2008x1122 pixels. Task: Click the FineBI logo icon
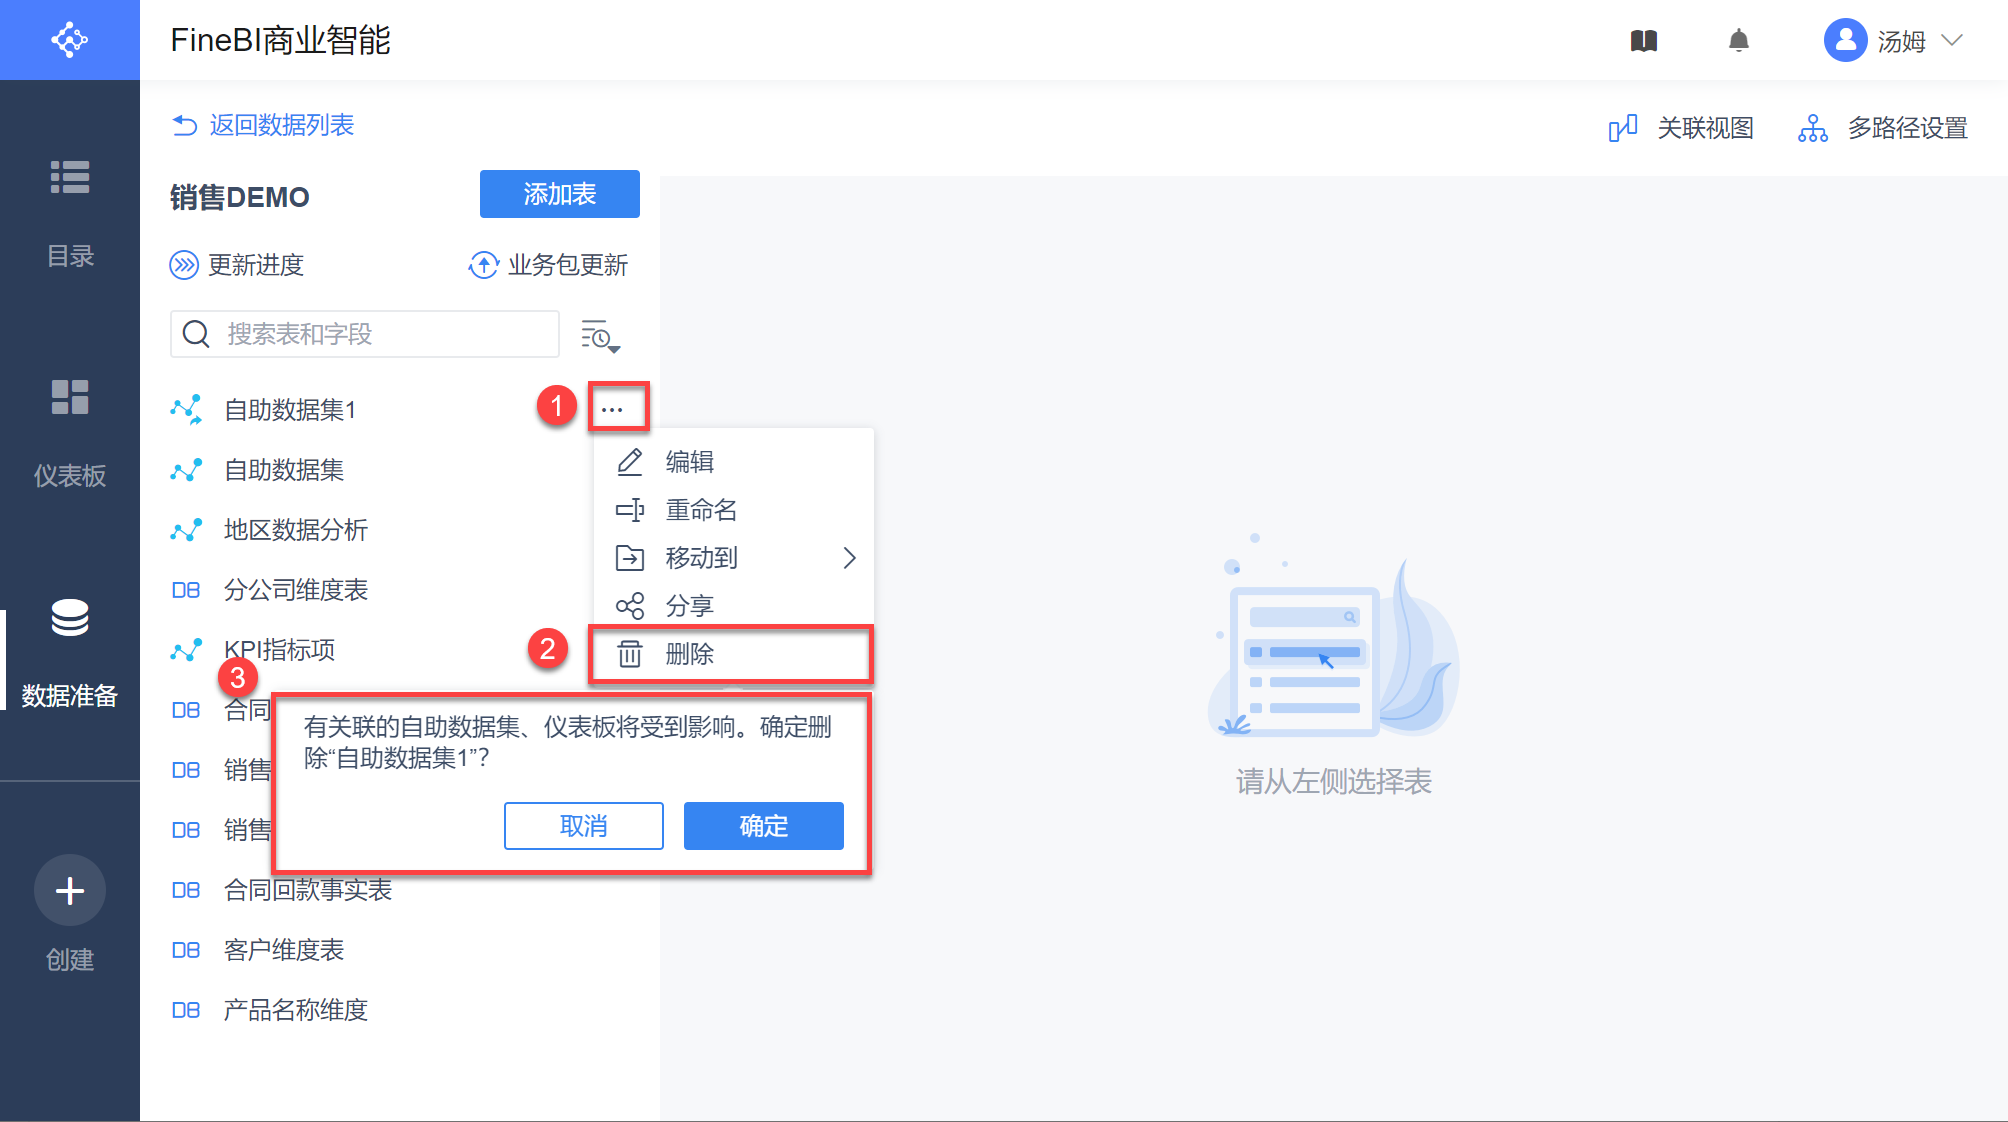[69, 40]
